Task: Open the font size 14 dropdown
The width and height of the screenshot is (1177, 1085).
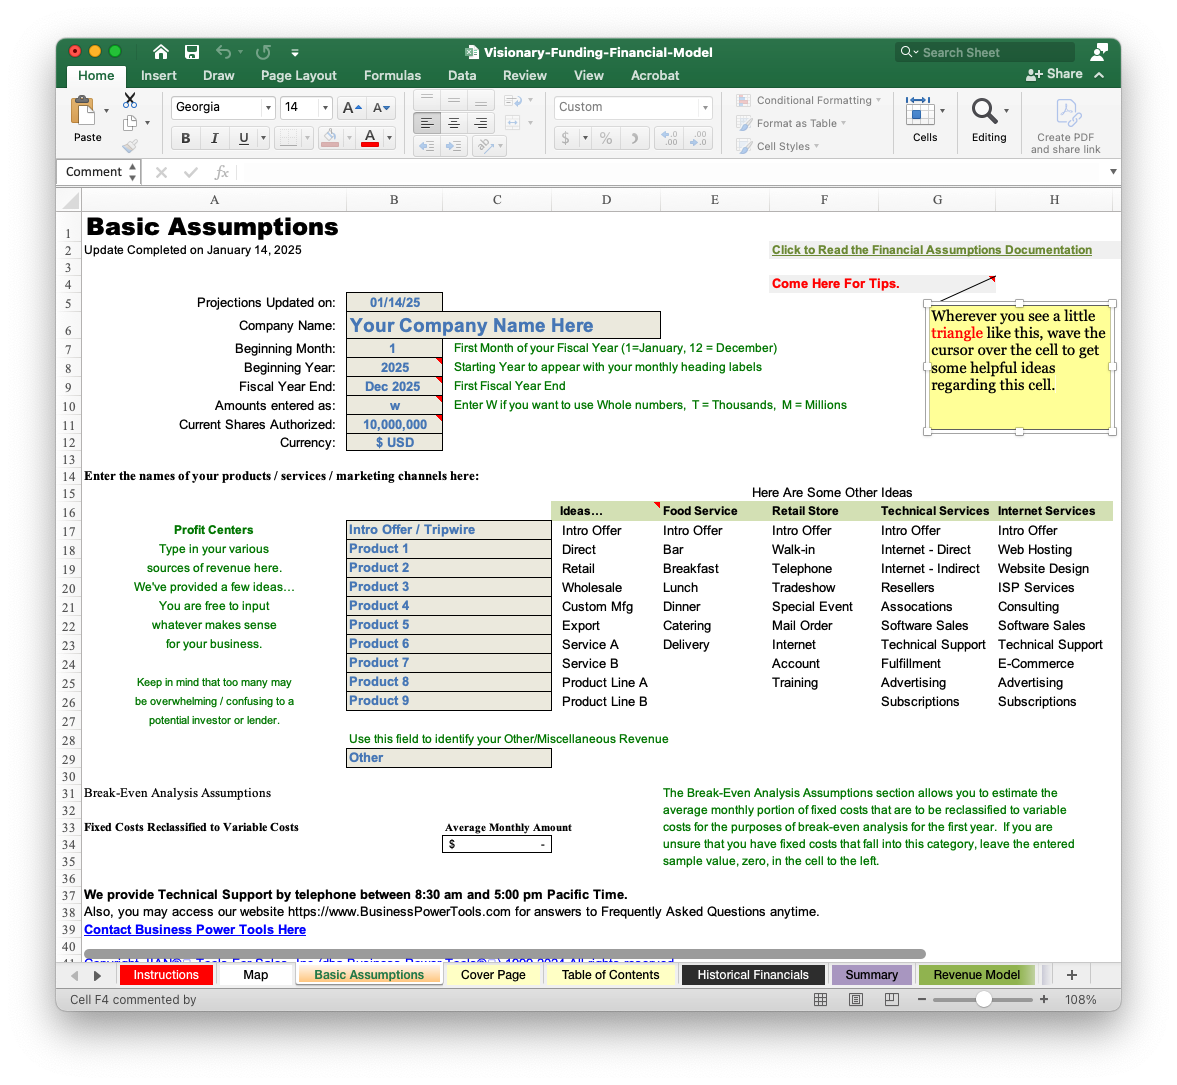Action: (325, 107)
